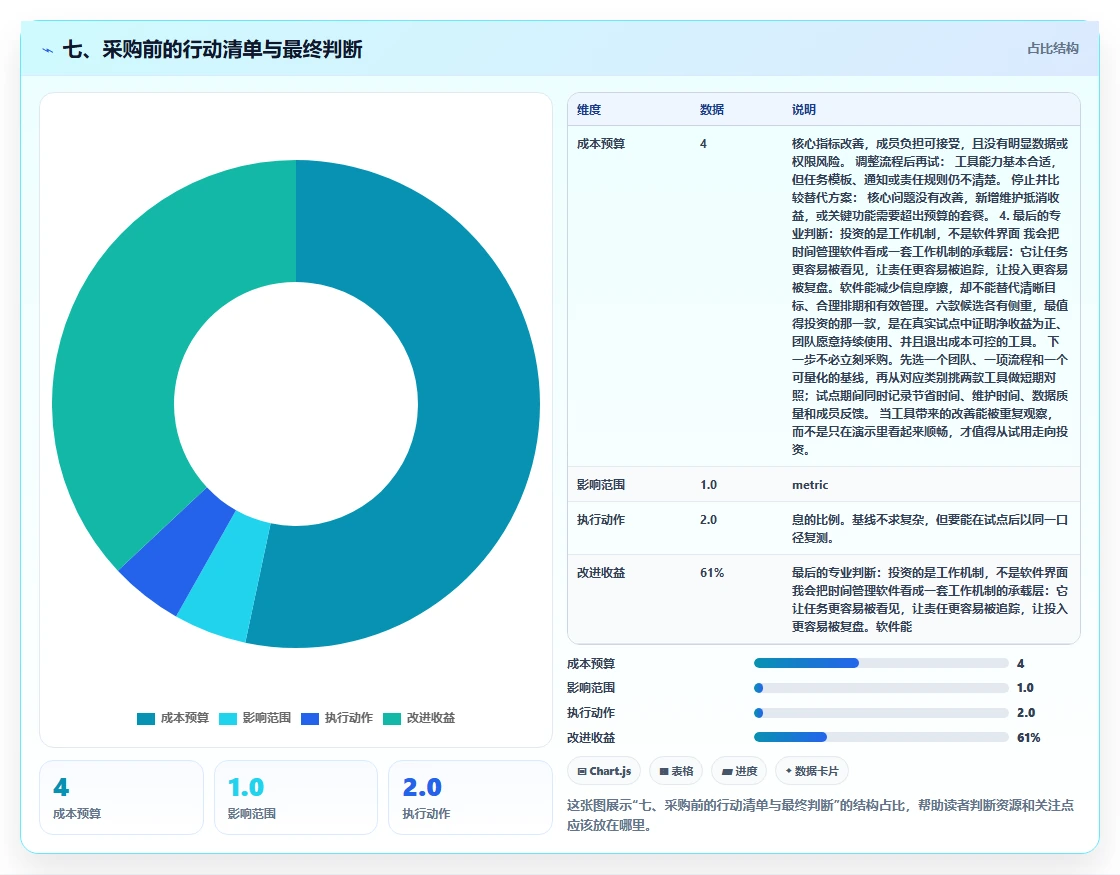The width and height of the screenshot is (1120, 875).
Task: Select the 成本预算 stat card showing 4
Action: 121,797
